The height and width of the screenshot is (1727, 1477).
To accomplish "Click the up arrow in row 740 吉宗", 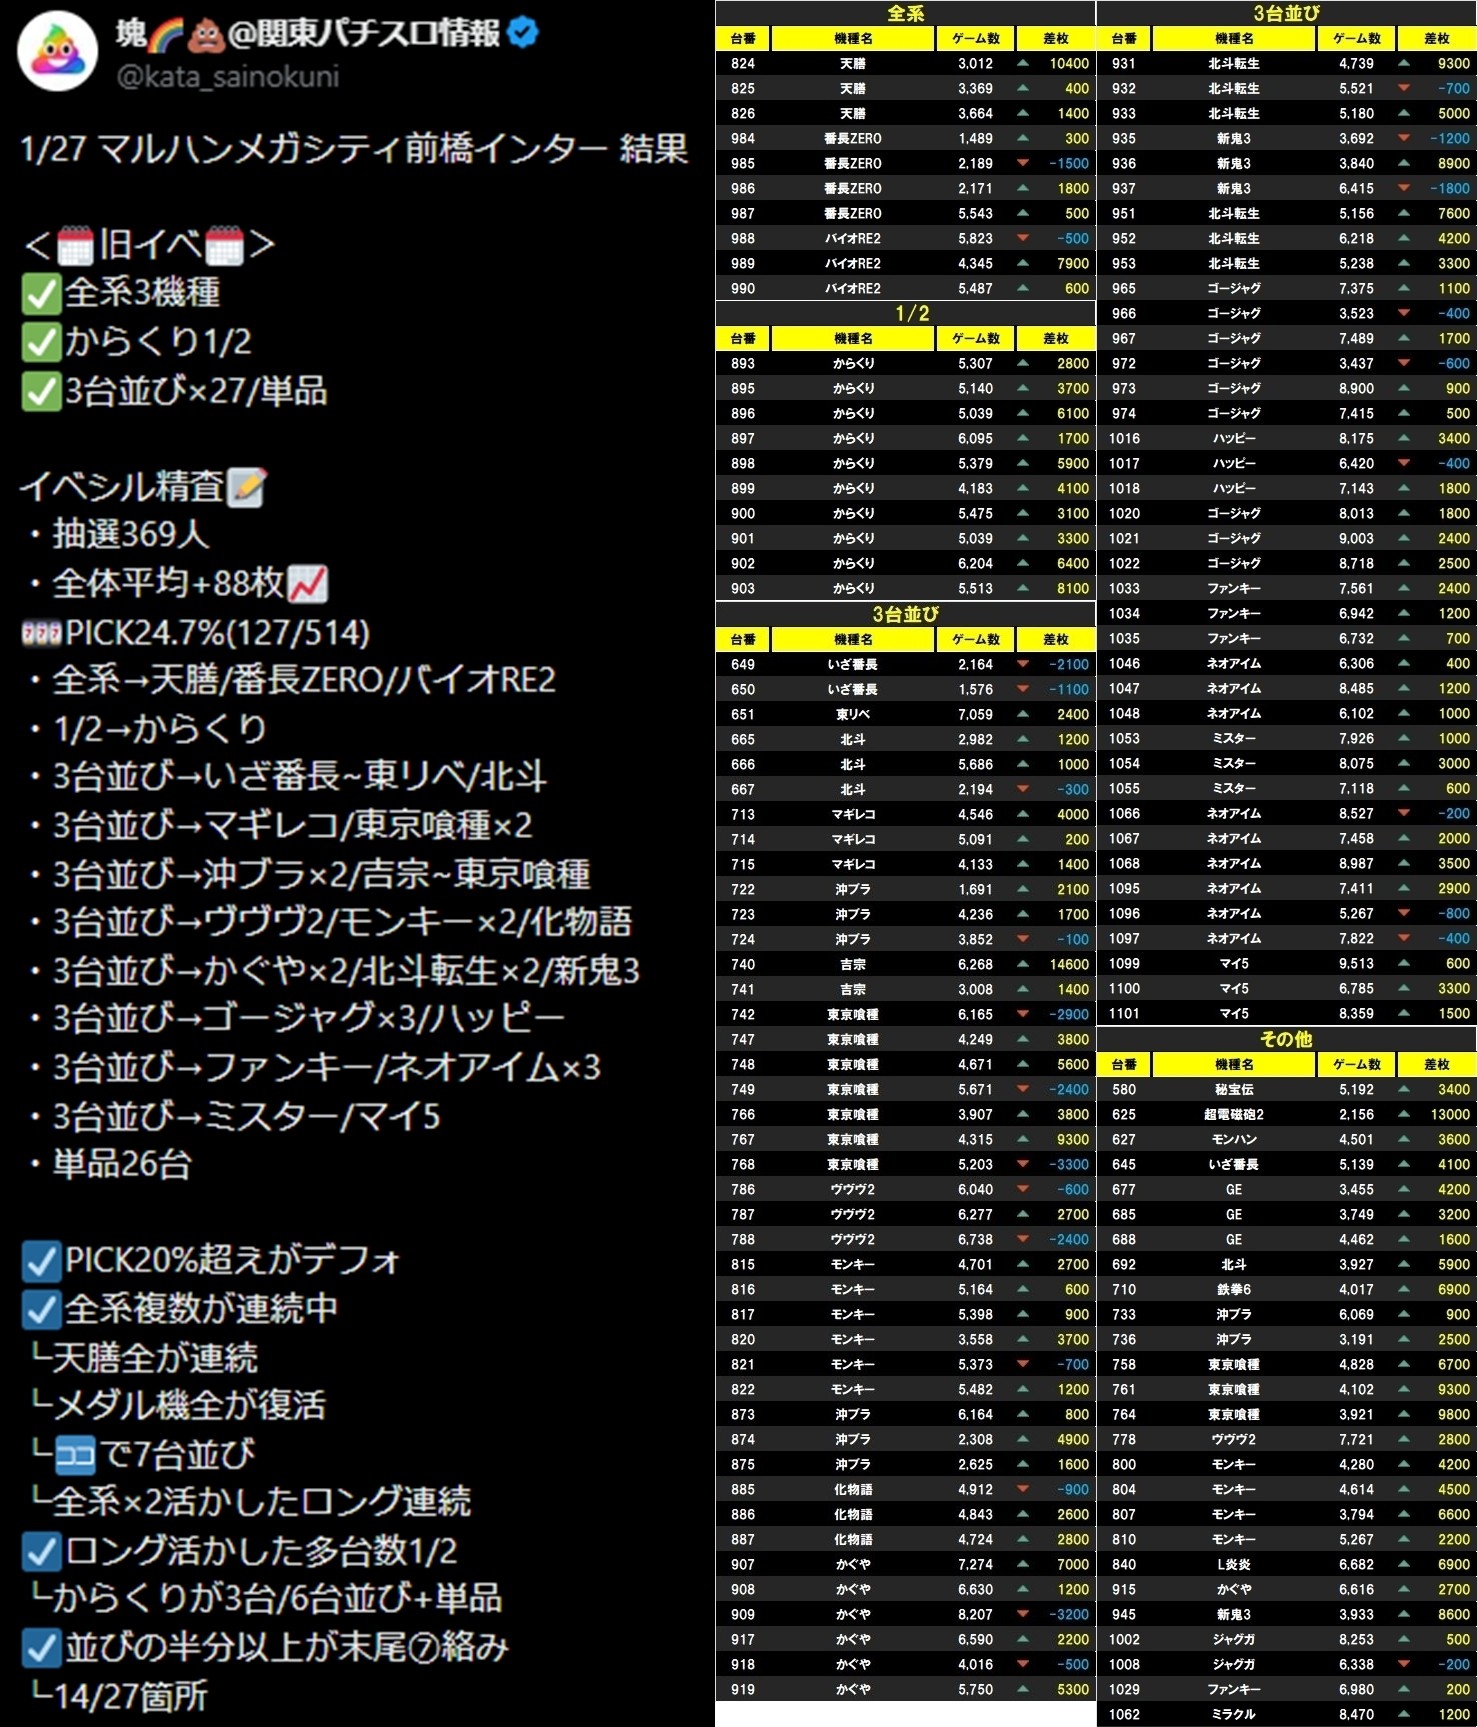I will [1023, 964].
